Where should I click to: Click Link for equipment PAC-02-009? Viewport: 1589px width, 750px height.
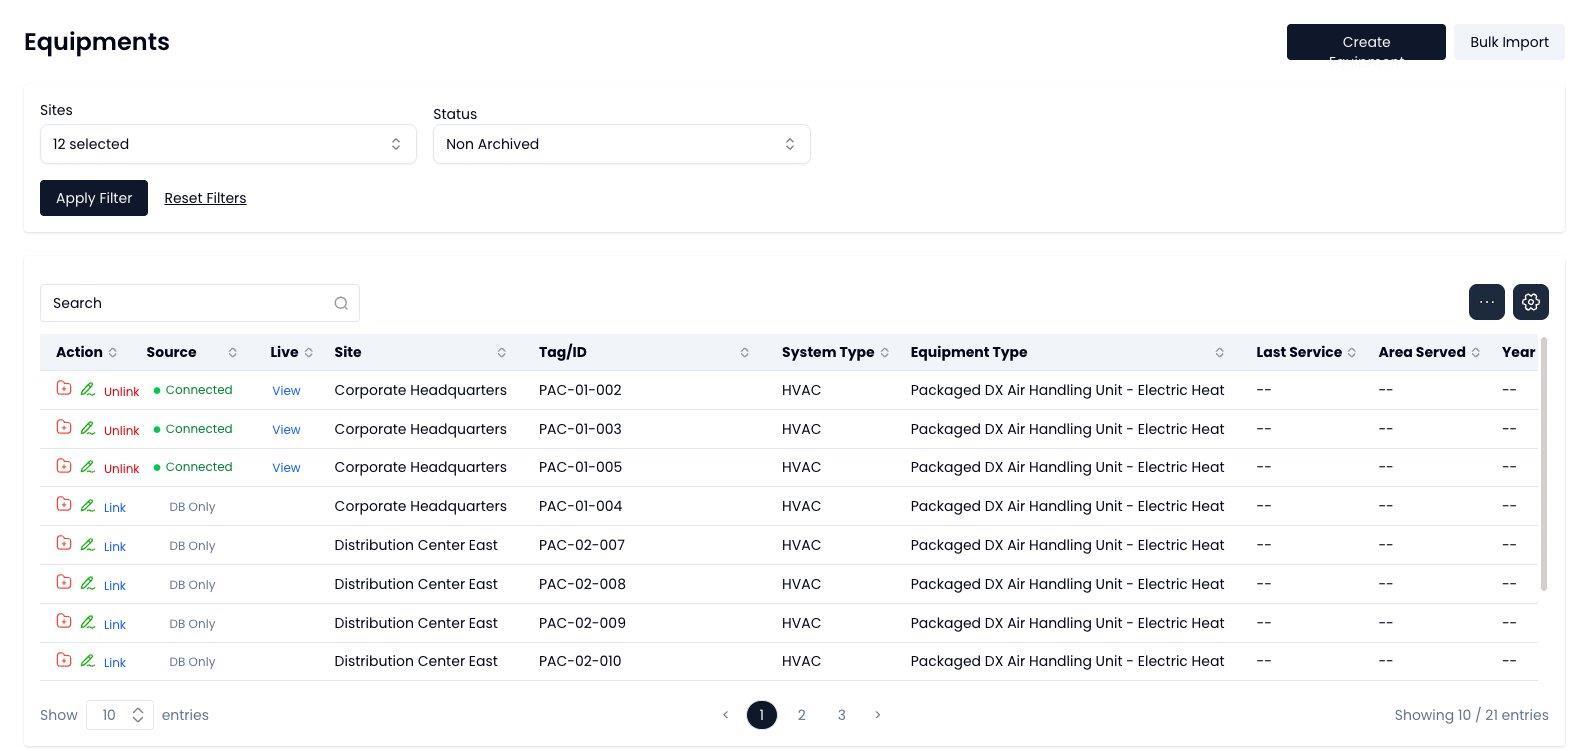tap(115, 625)
